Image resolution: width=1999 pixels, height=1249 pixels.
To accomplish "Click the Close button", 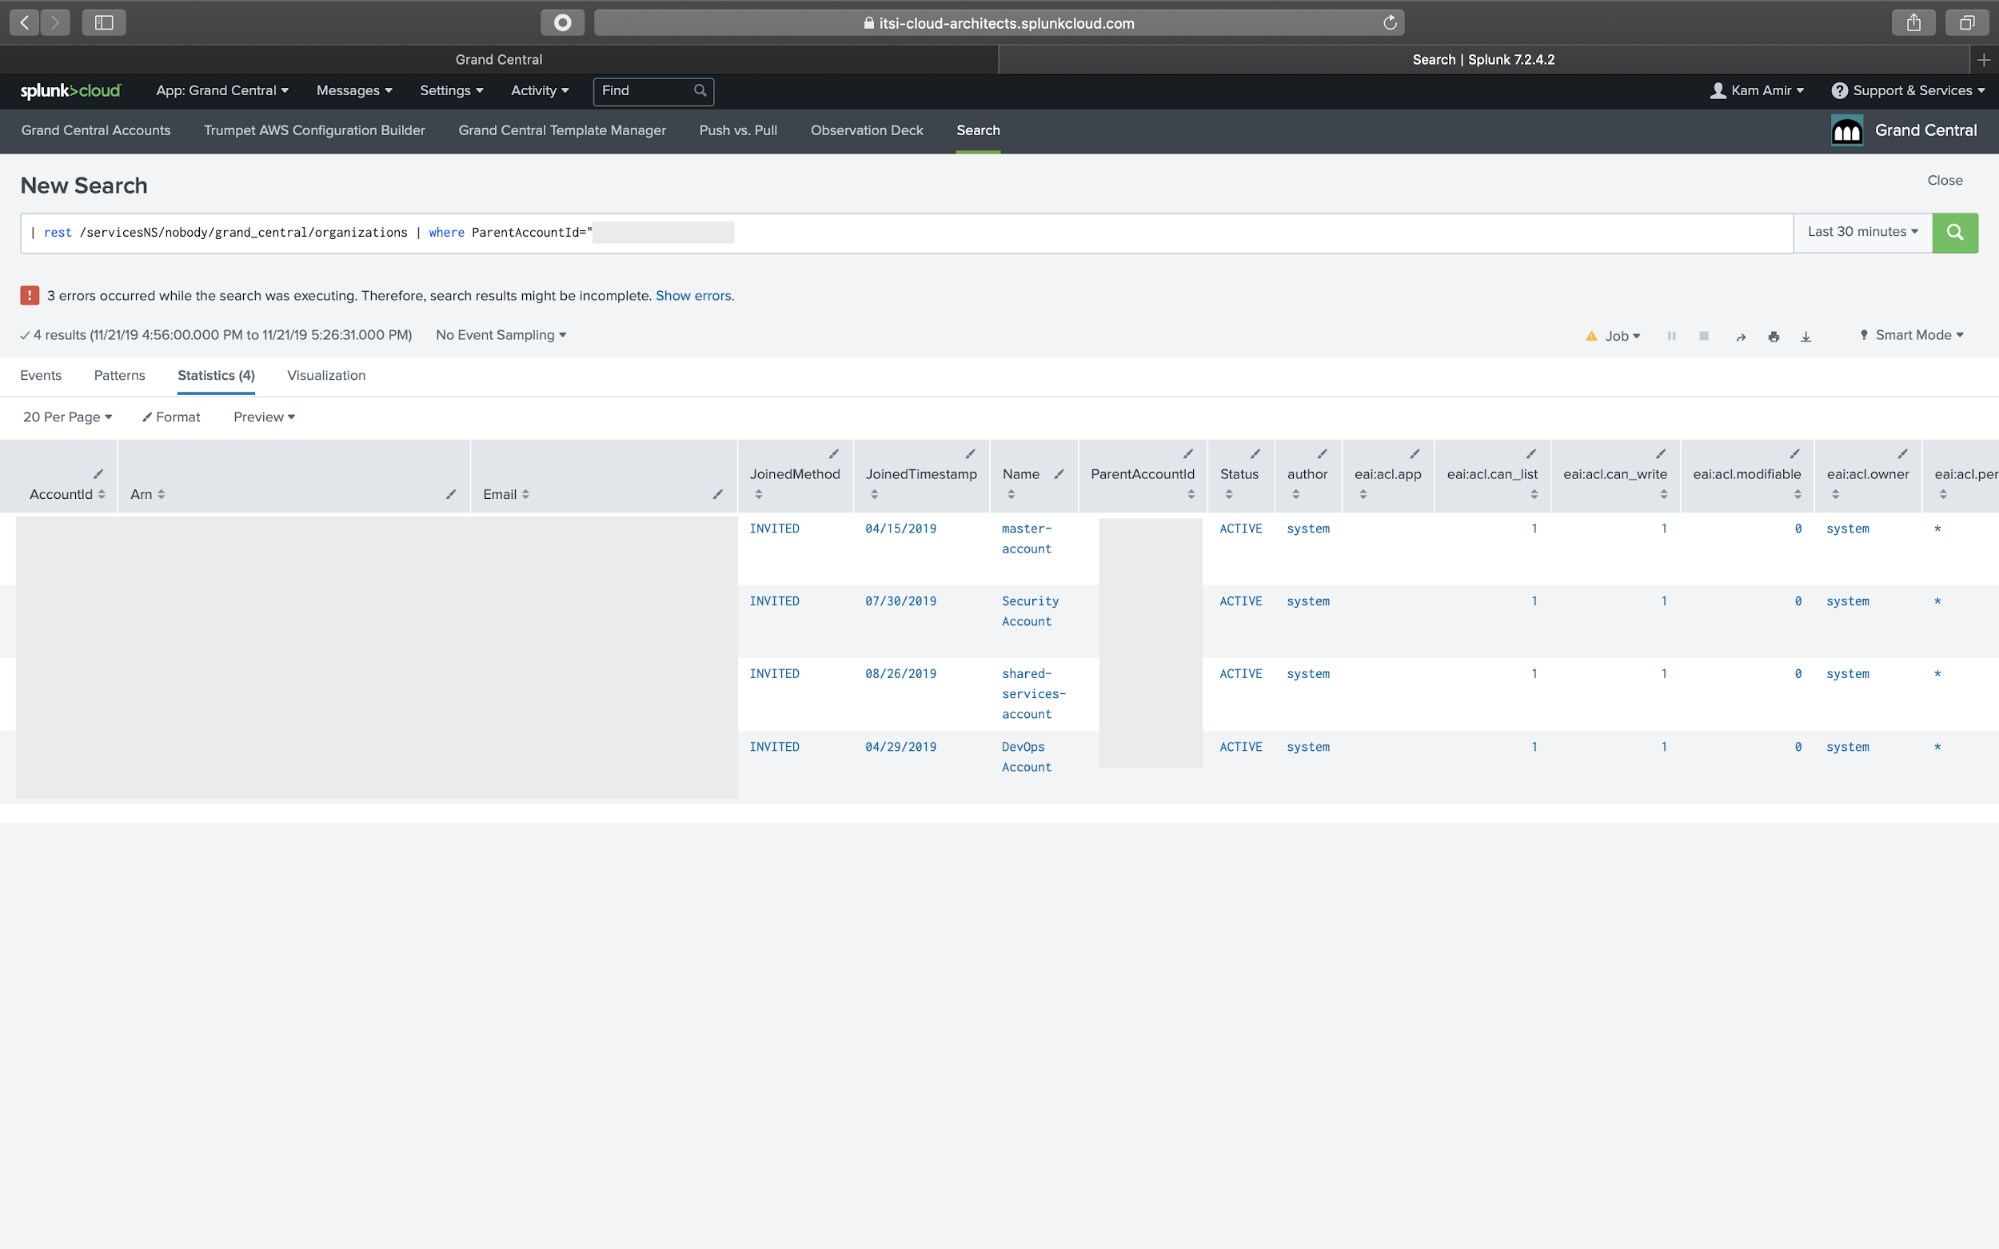I will click(x=1945, y=180).
